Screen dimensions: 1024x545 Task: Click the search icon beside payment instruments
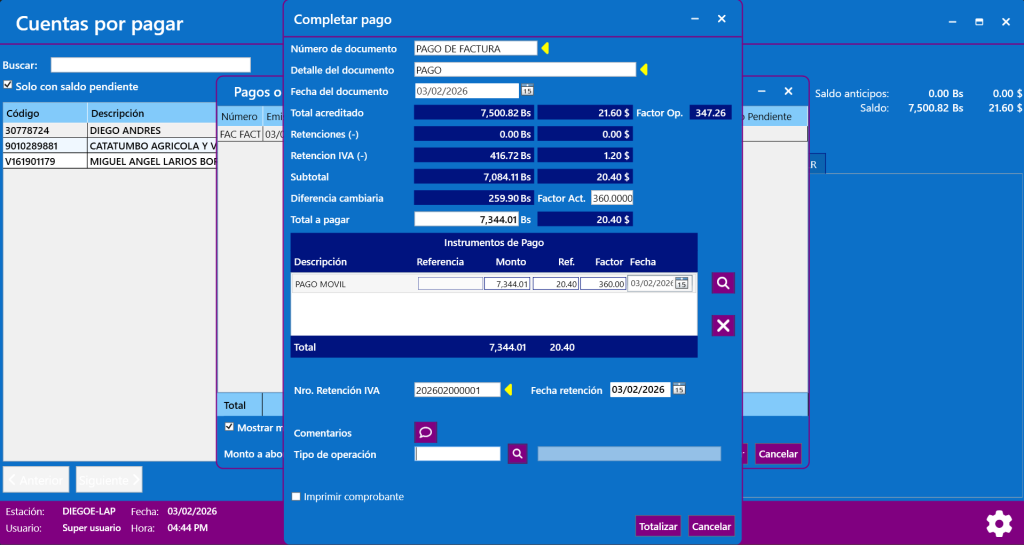coord(723,283)
